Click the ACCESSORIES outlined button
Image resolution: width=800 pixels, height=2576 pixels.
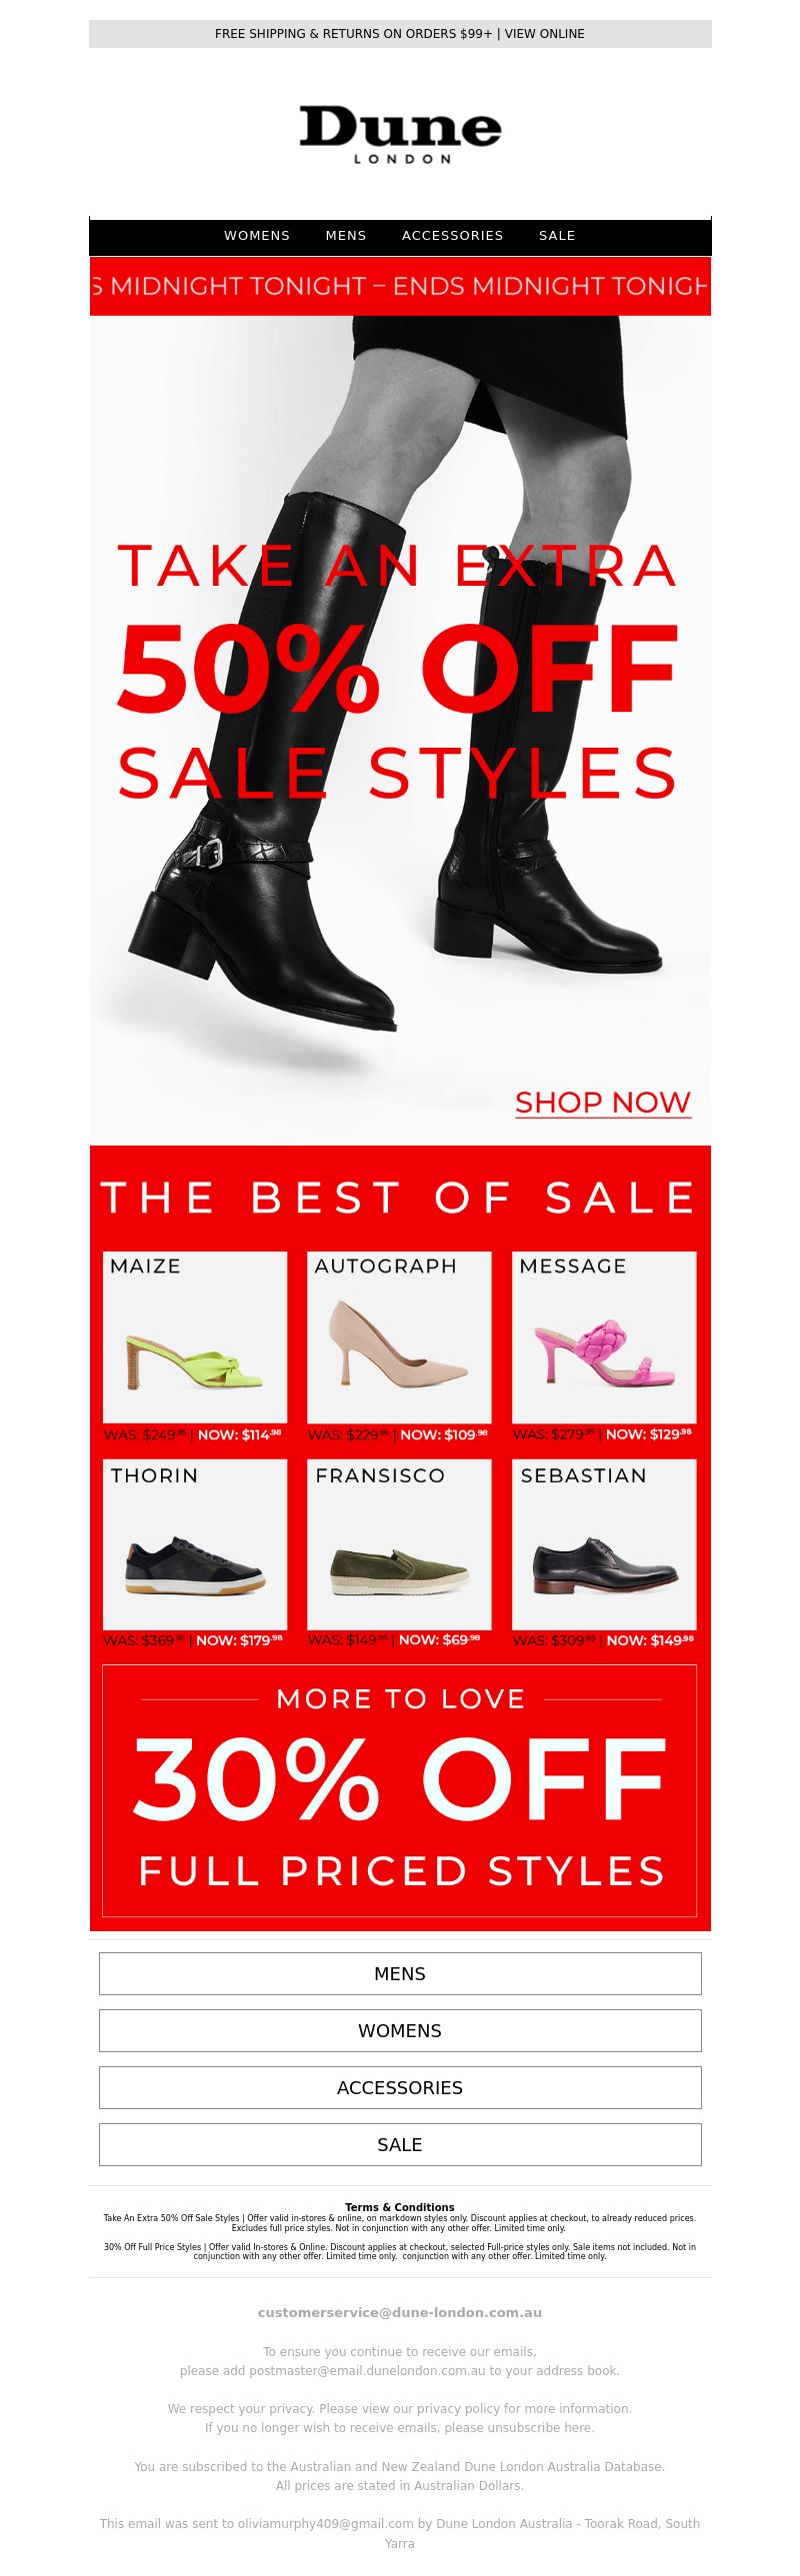pos(400,2088)
